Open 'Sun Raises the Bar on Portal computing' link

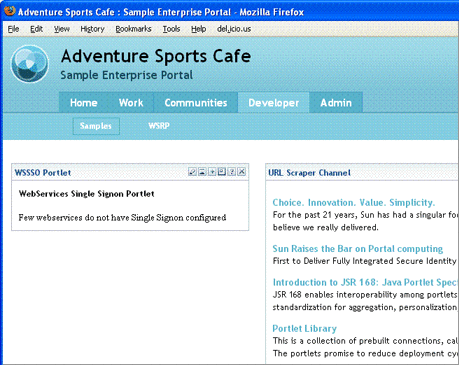[x=358, y=249]
